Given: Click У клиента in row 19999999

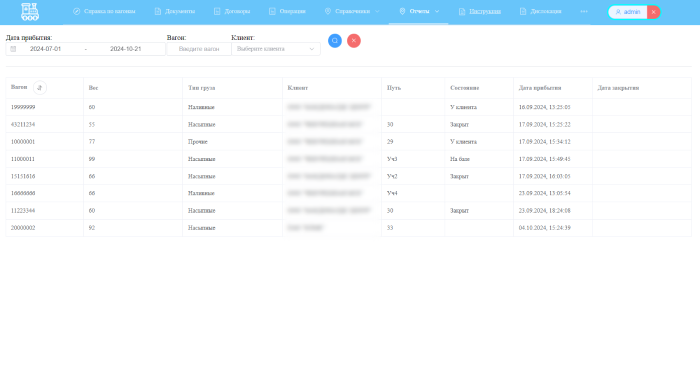Looking at the screenshot, I should [x=463, y=107].
